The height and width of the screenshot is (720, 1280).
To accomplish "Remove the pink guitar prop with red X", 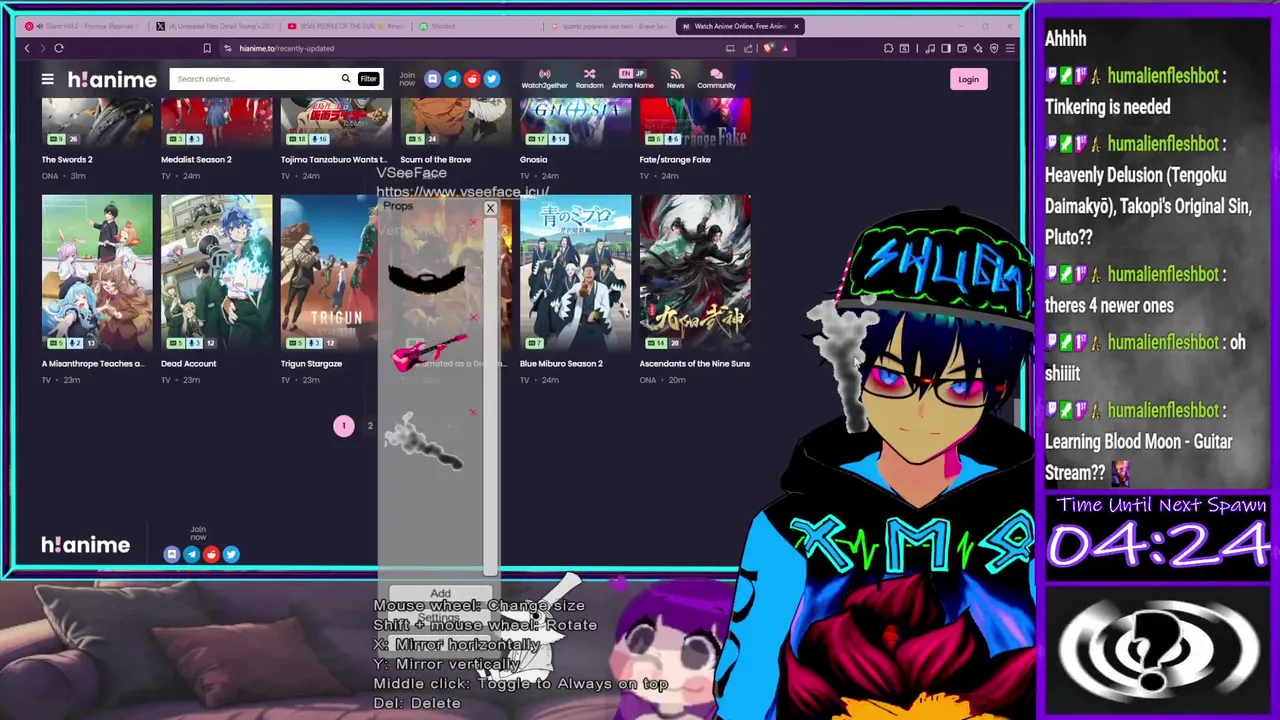I will [x=473, y=318].
